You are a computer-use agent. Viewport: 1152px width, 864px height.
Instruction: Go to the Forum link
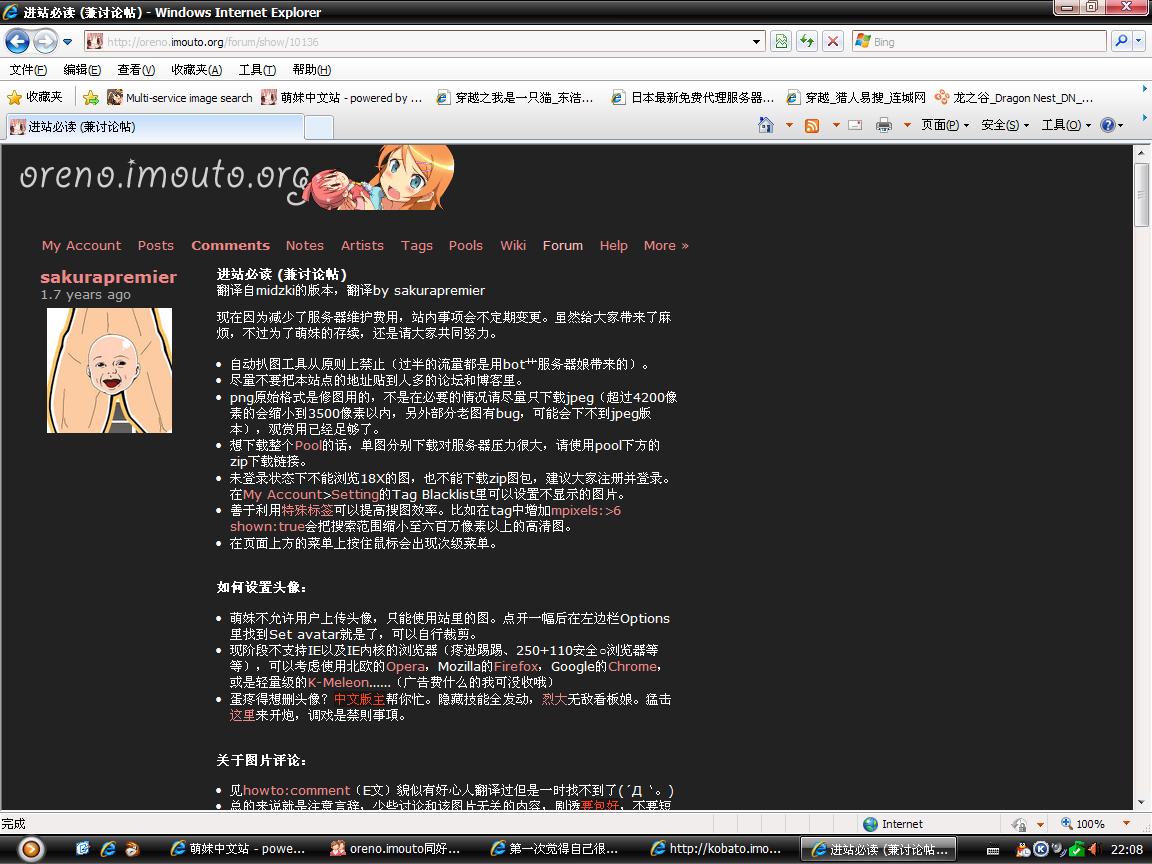click(x=563, y=245)
